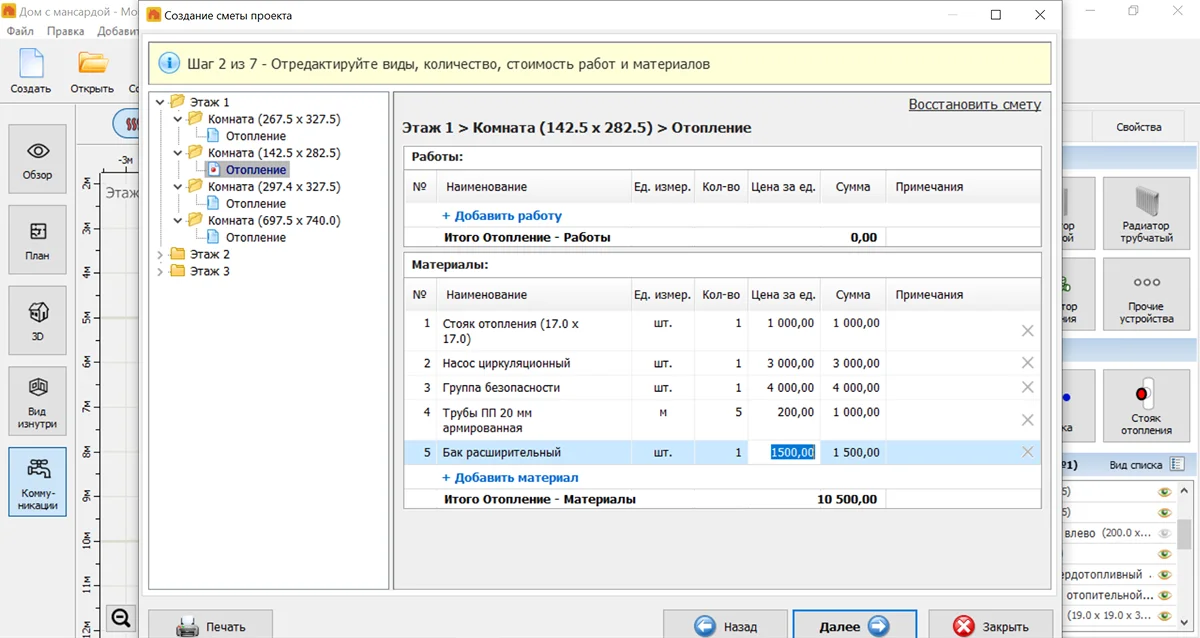
Task: Delete the Трубы ПП 20 мм row
Action: click(1027, 420)
